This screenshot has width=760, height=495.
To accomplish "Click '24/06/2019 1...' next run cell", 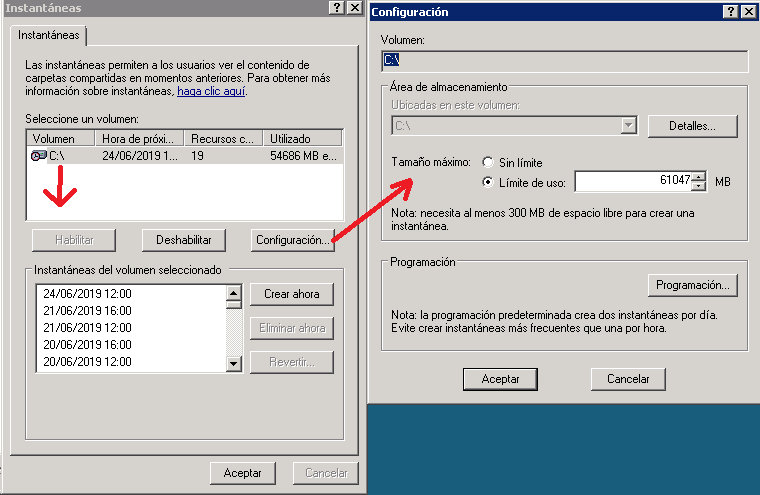I will [x=140, y=156].
